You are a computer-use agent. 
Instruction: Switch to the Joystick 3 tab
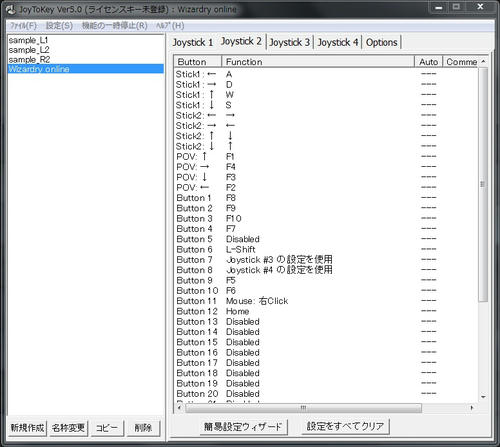[290, 43]
